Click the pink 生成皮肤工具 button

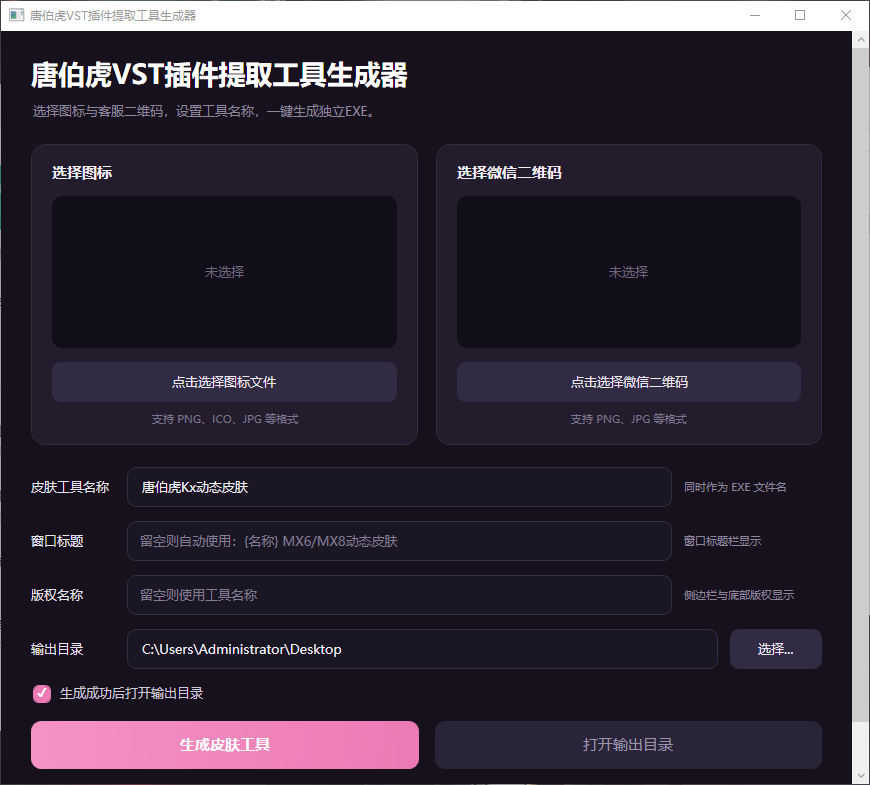pos(225,745)
